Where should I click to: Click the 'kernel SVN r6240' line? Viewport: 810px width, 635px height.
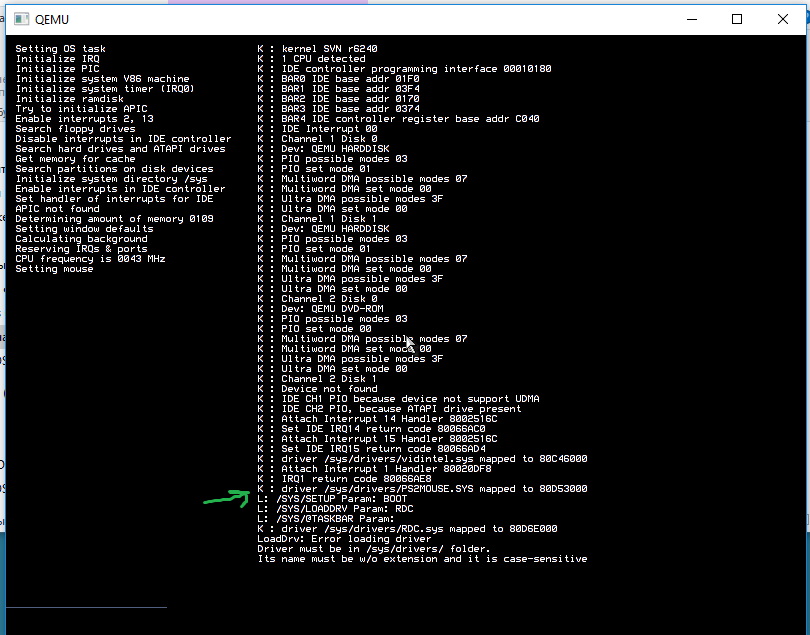pyautogui.click(x=329, y=49)
